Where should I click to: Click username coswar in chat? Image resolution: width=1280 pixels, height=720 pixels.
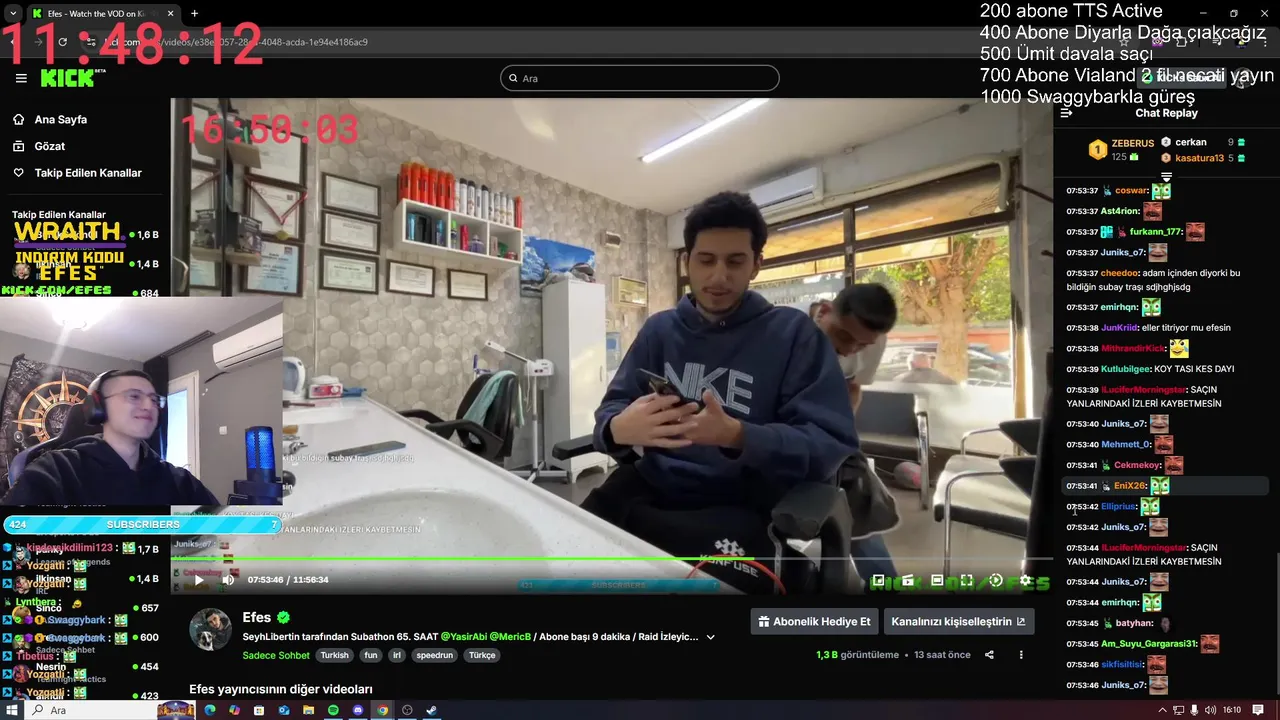click(1132, 191)
